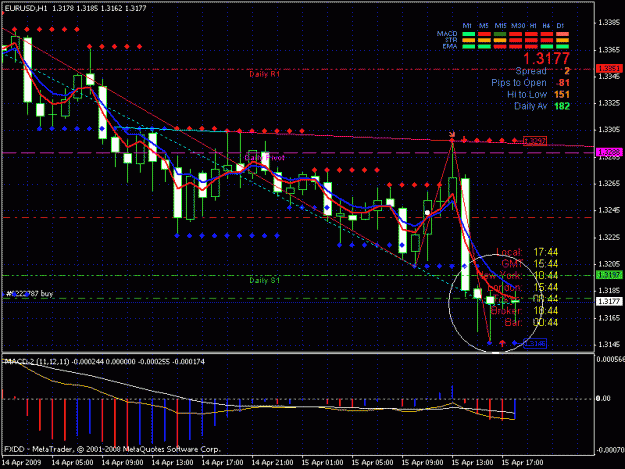Click the Daily S1 line label
Viewport: 625px width, 469px height.
[x=264, y=281]
